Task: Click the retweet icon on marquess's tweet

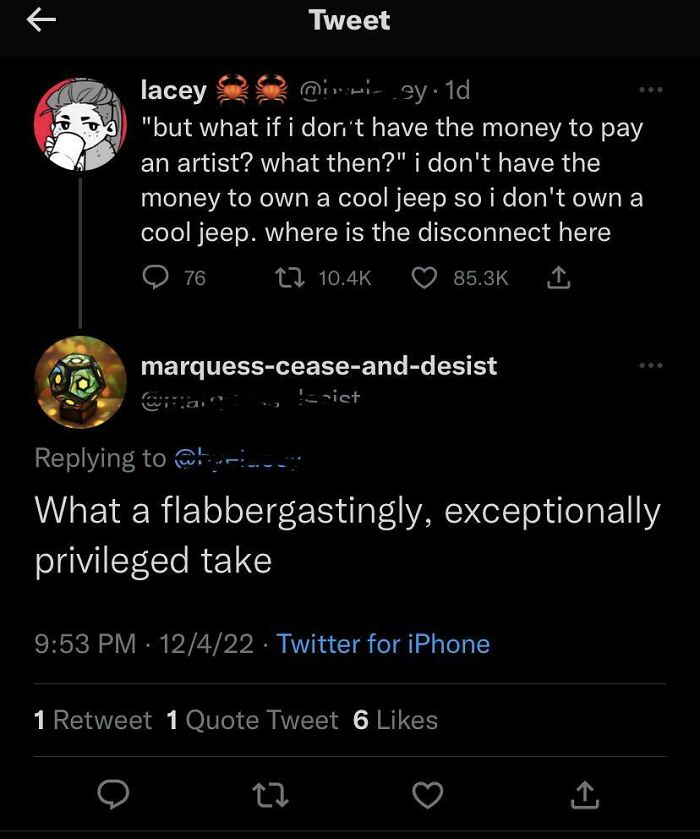Action: coord(271,795)
